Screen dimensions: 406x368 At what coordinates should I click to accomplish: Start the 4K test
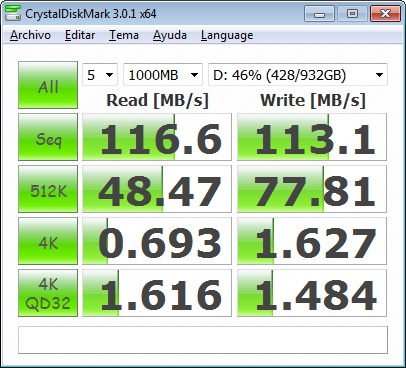point(48,241)
